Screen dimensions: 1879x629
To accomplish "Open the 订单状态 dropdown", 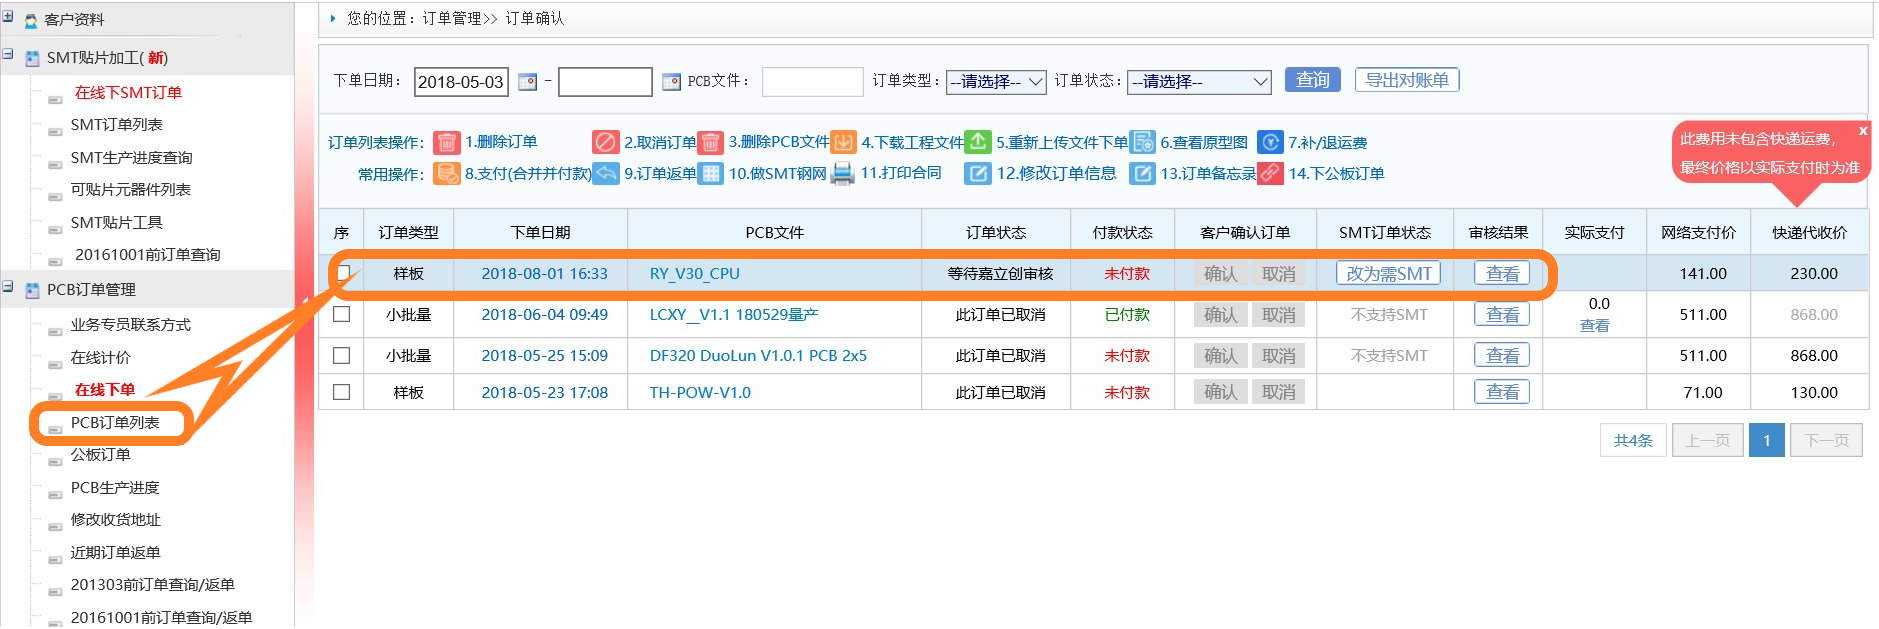I will click(x=1198, y=82).
